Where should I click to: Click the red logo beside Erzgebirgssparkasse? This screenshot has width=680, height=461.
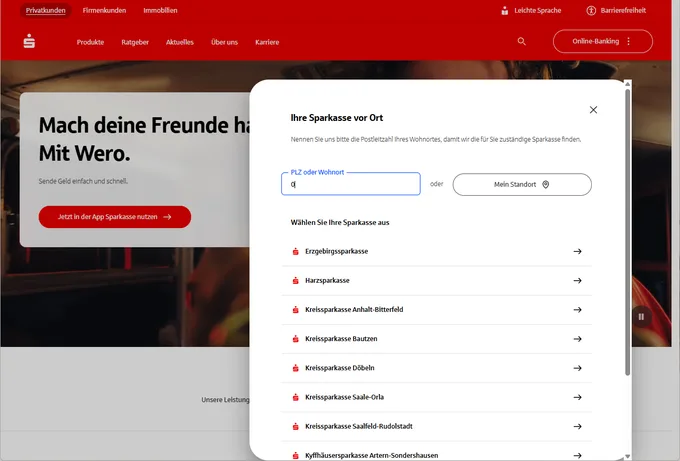tap(295, 251)
